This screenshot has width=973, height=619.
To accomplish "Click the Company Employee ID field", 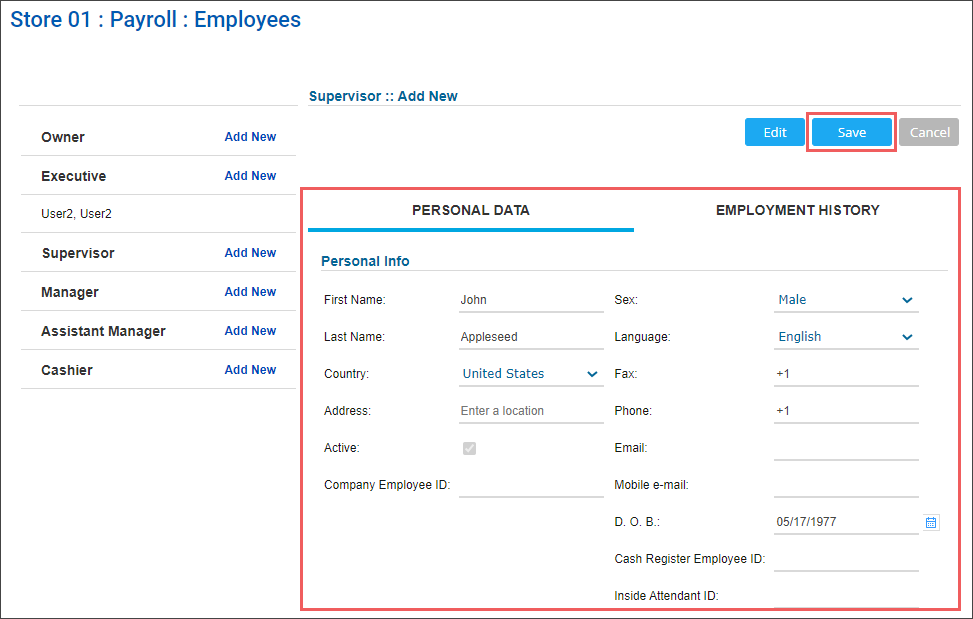I will pos(531,485).
